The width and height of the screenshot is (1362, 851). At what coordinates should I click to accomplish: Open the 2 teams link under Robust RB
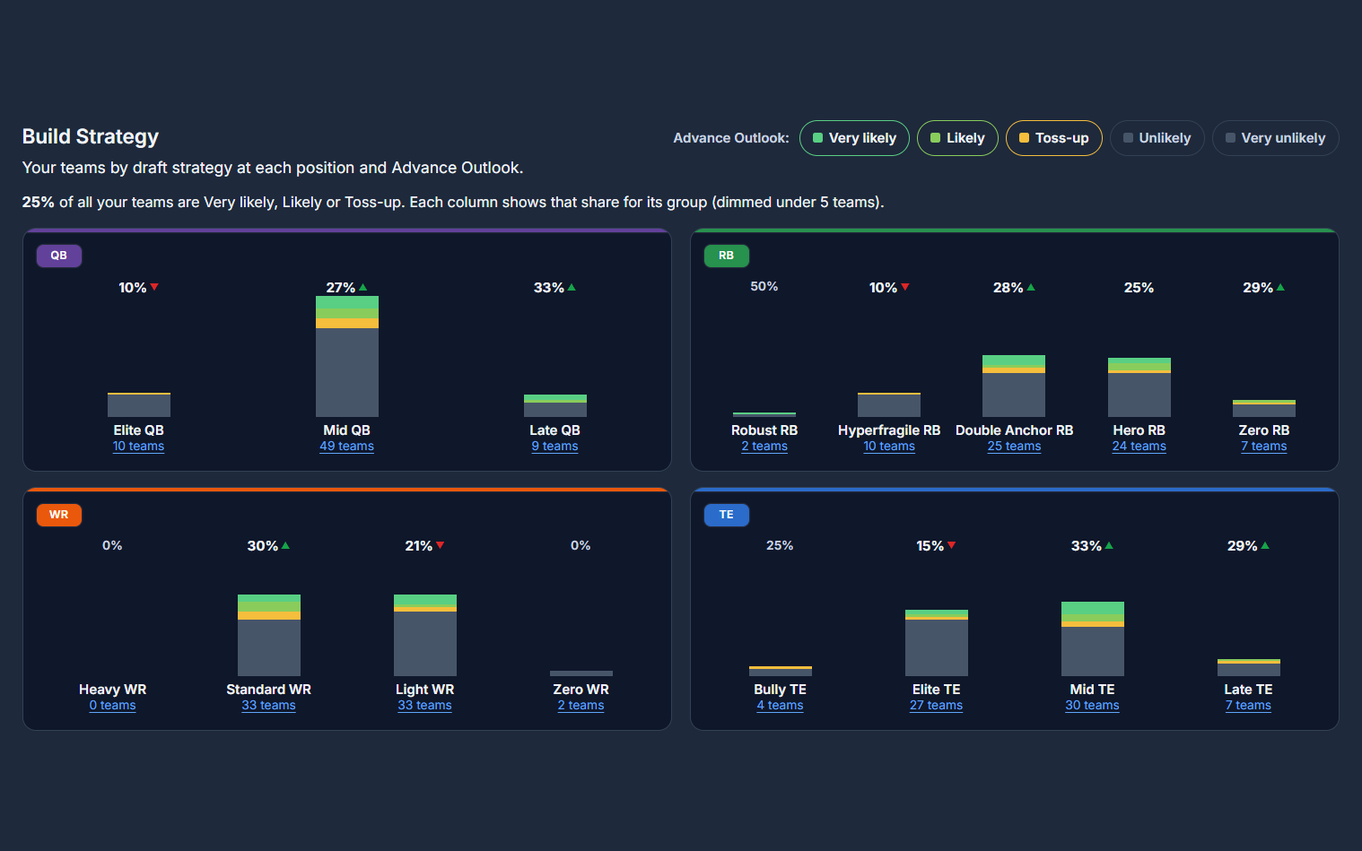point(764,446)
